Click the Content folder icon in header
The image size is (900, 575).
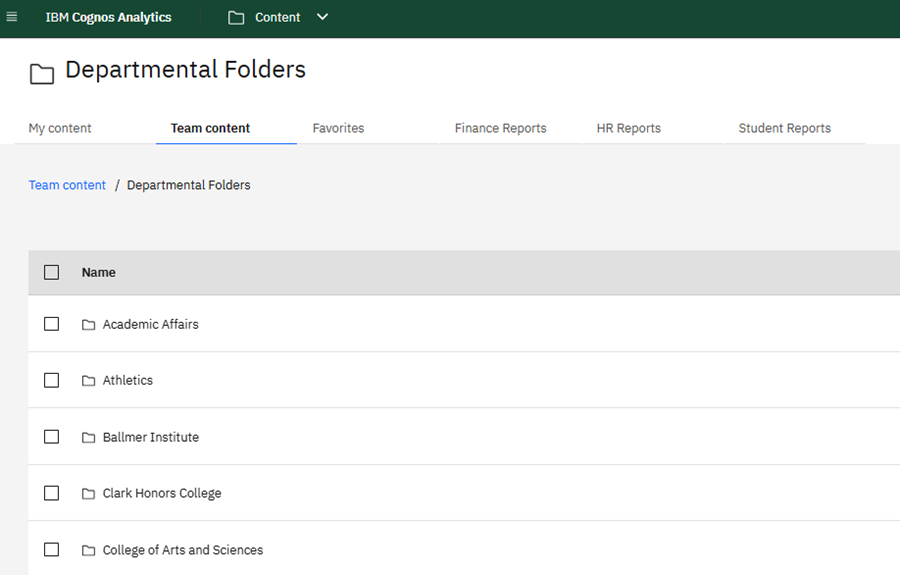tap(236, 18)
